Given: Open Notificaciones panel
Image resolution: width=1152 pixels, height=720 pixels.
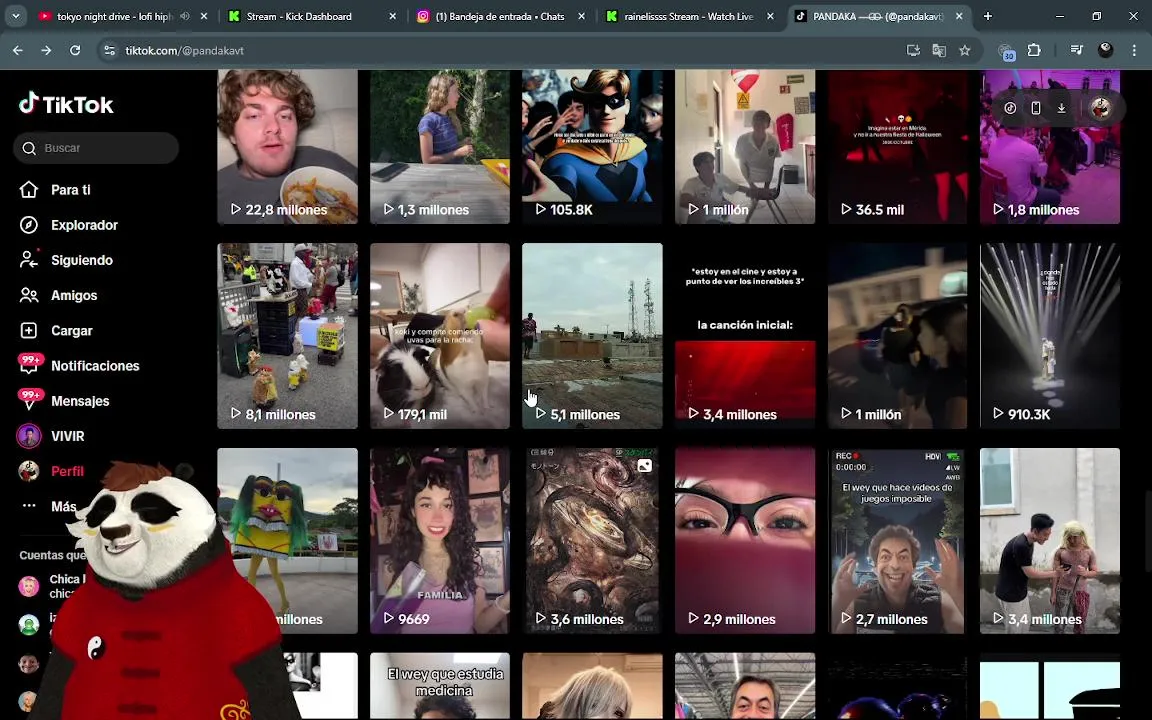Looking at the screenshot, I should (95, 366).
